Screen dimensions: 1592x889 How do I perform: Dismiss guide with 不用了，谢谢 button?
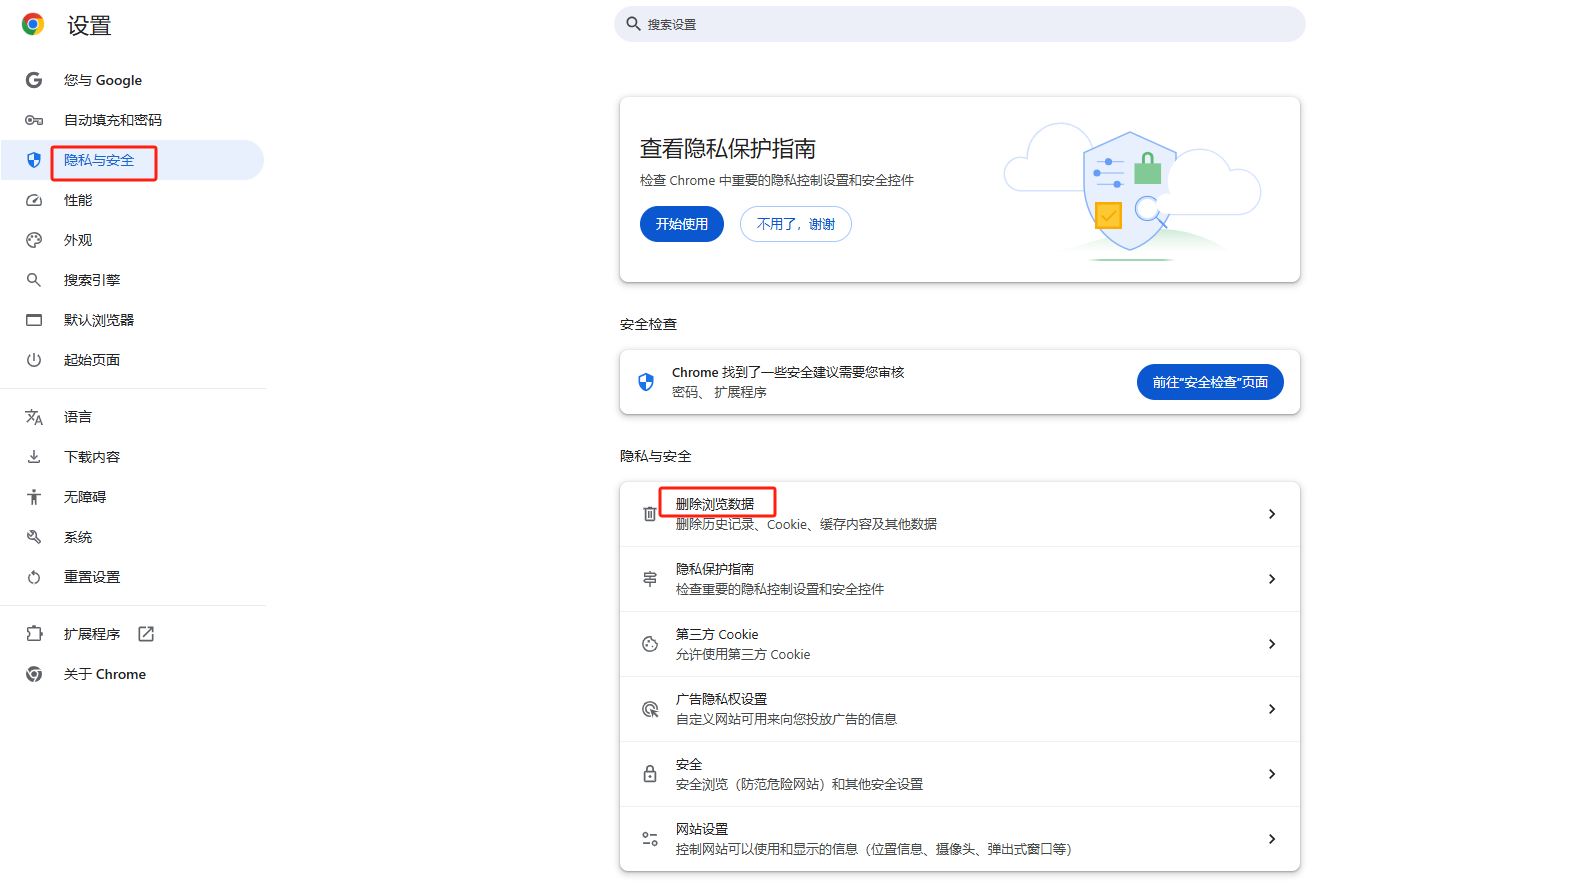coord(795,224)
